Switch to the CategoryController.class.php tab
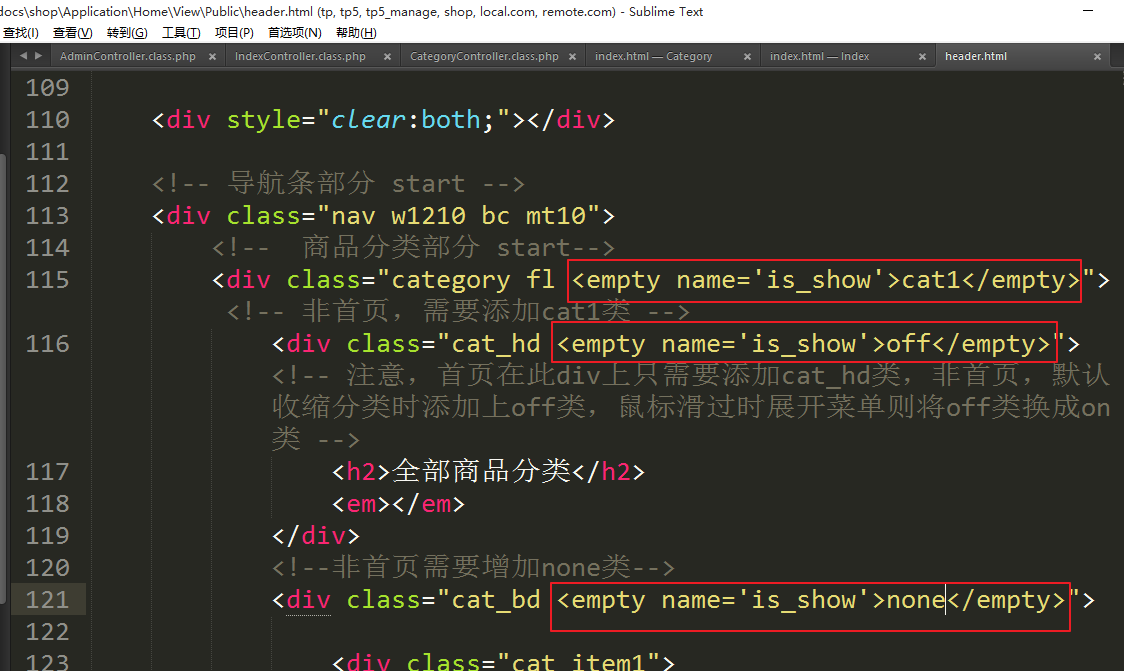 coord(484,57)
